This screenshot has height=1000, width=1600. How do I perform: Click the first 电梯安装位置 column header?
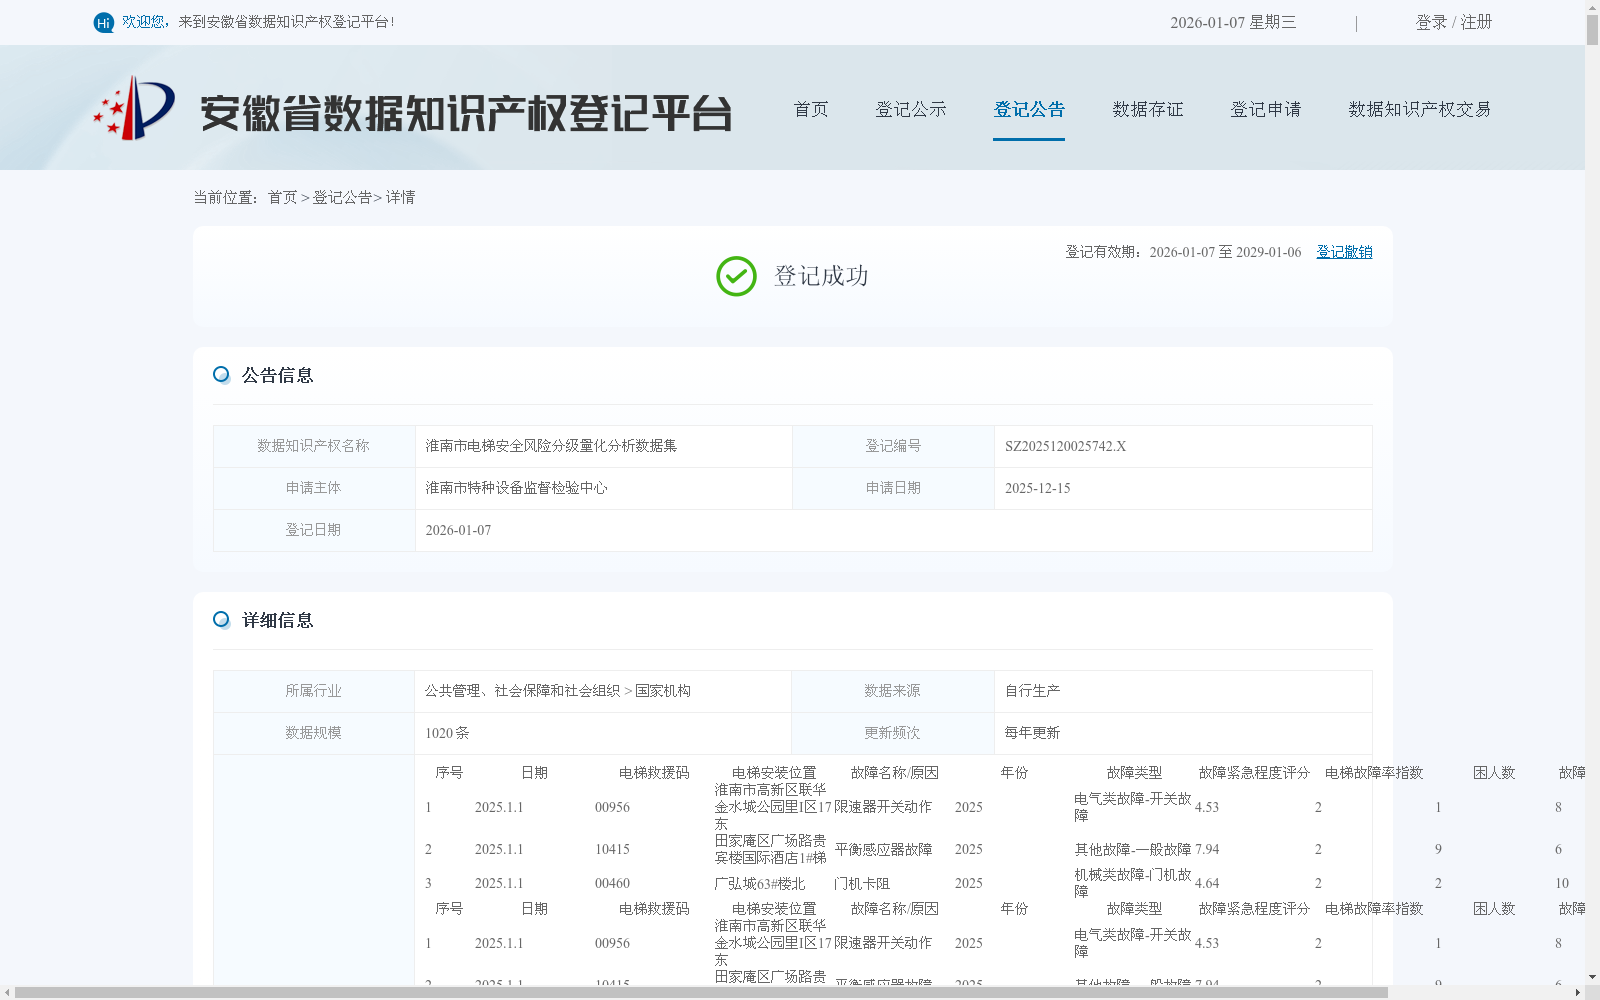(774, 773)
